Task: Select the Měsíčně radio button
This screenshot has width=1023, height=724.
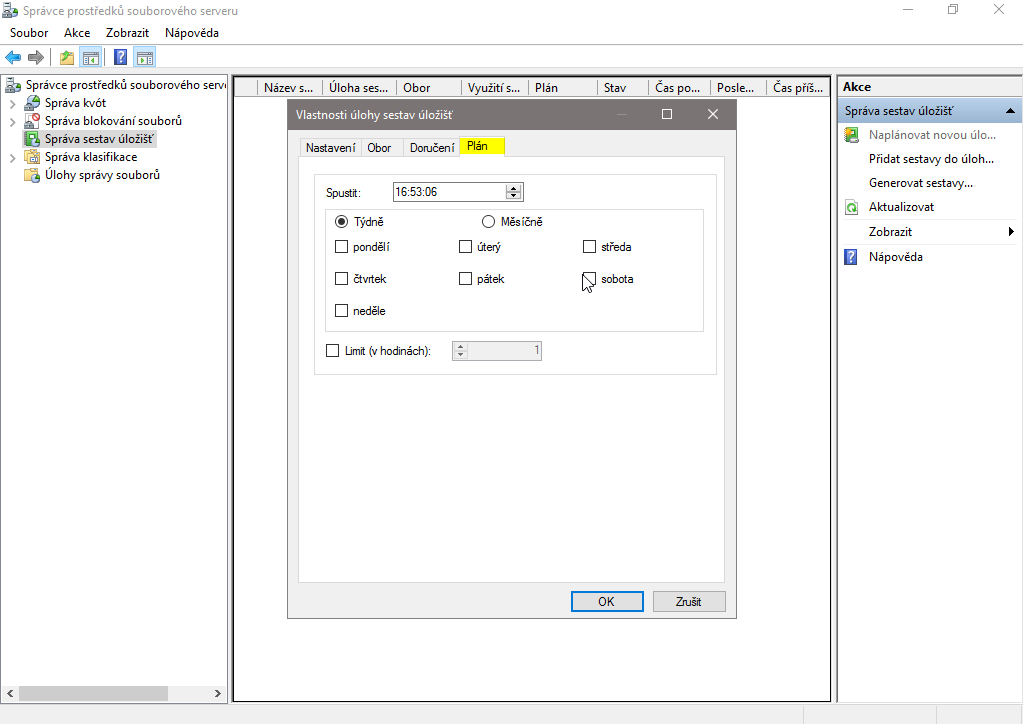Action: 489,222
